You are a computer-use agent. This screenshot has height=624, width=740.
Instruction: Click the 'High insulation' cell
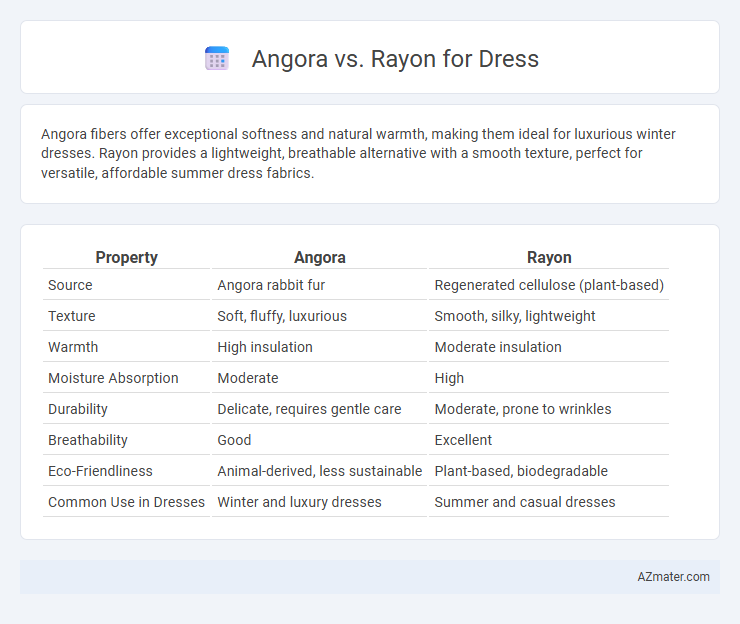coord(265,347)
